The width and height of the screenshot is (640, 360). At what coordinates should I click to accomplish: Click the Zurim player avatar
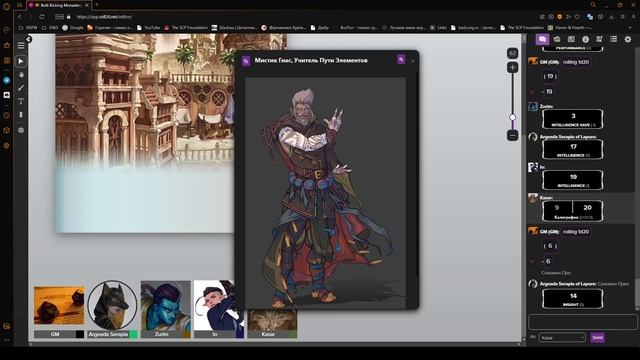coord(166,305)
